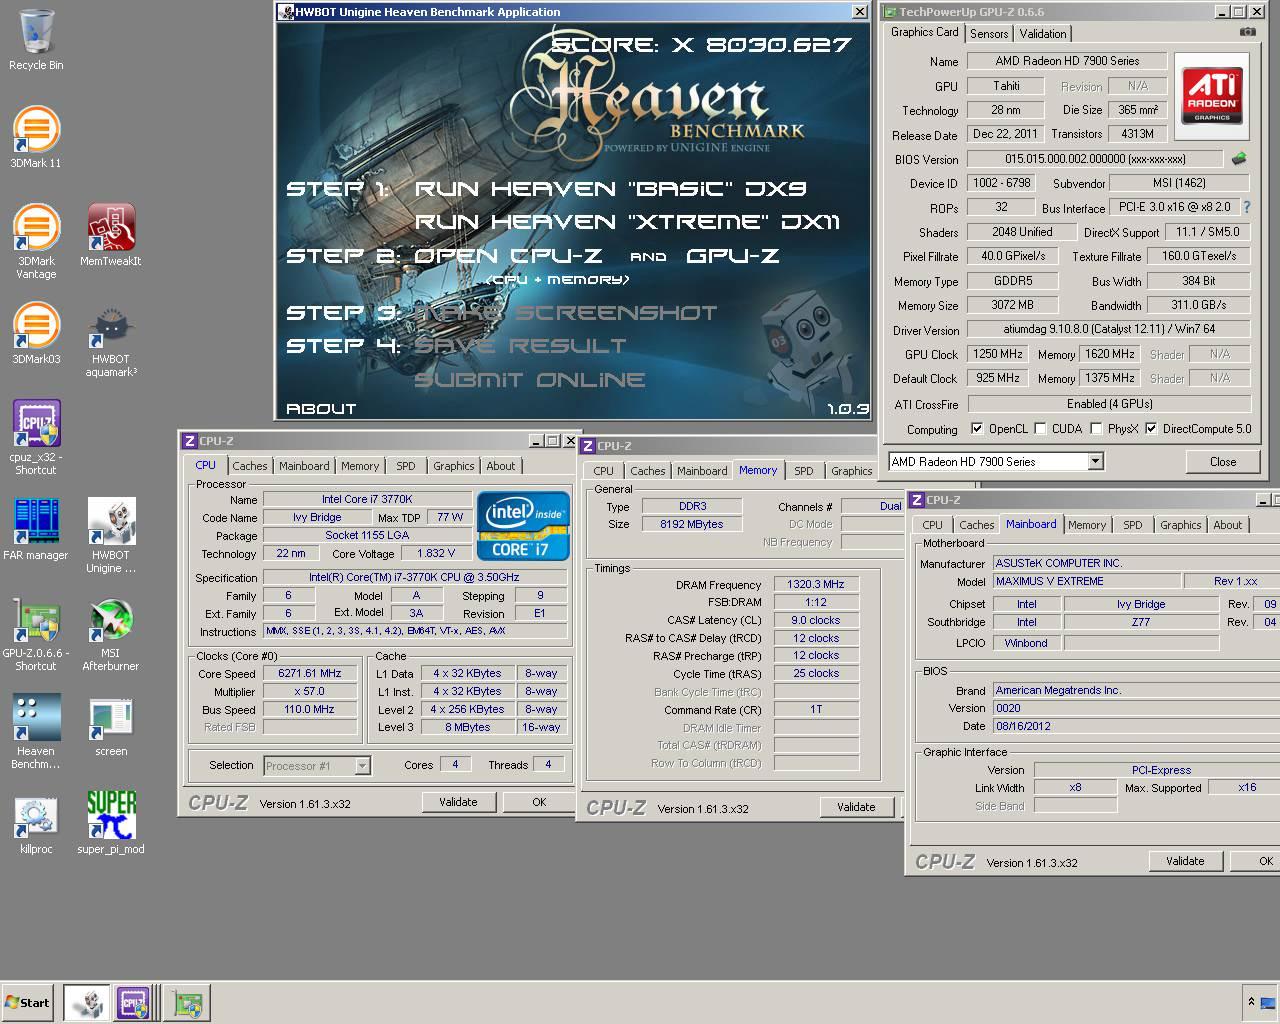Image resolution: width=1280 pixels, height=1024 pixels.
Task: Open the Windows Start menu
Action: [27, 1002]
